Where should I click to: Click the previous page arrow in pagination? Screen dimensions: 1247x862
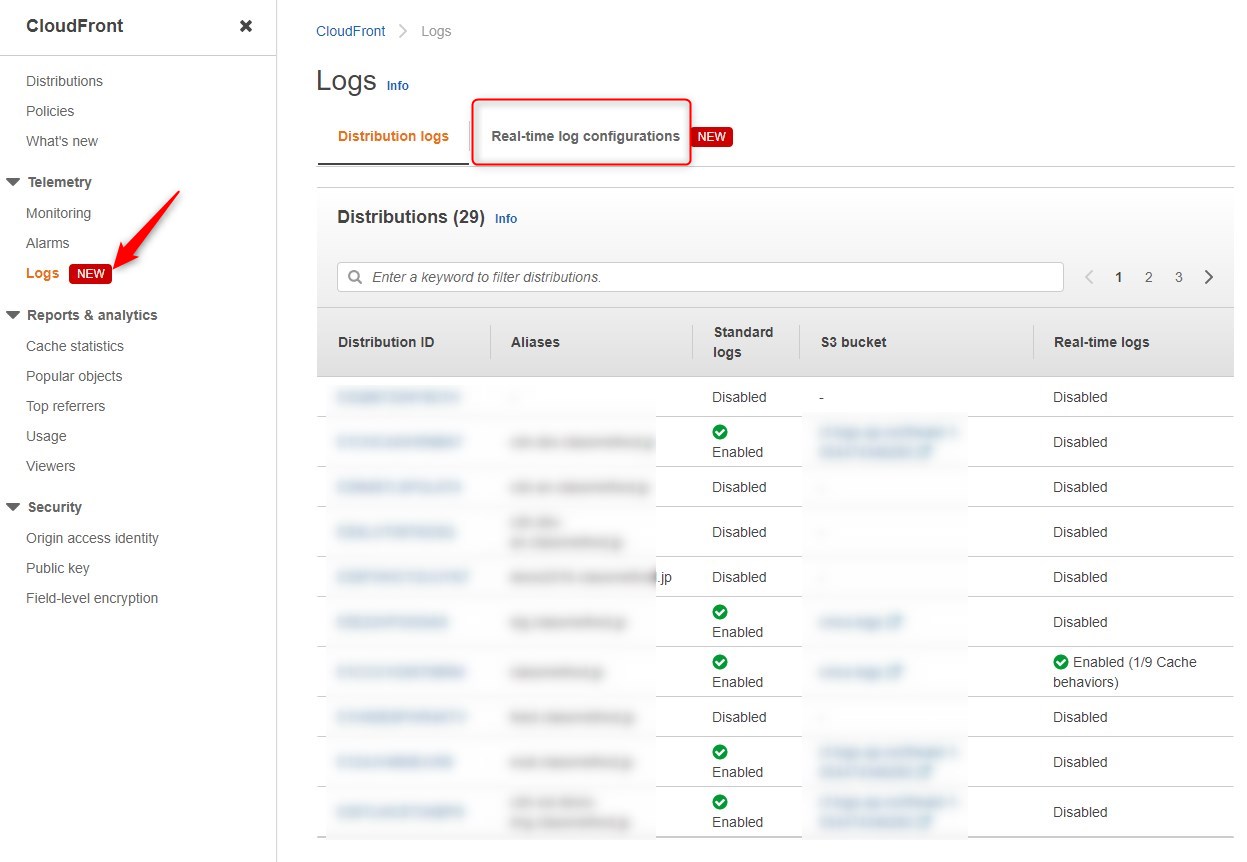point(1089,276)
